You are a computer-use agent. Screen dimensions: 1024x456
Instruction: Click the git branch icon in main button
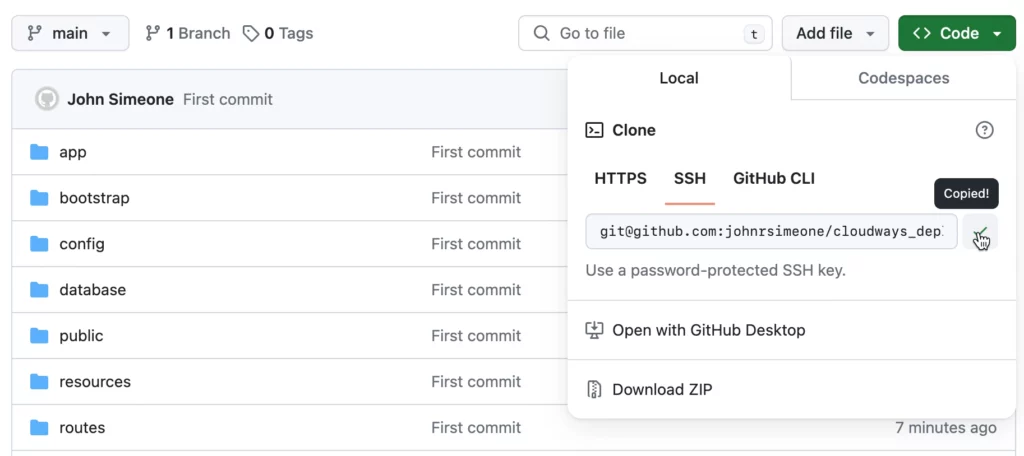coord(35,33)
